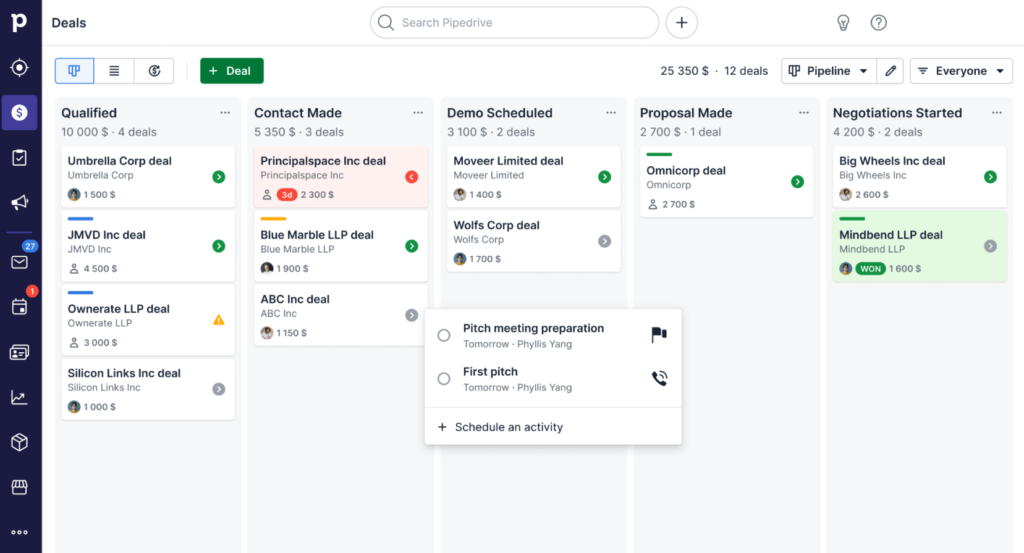Select the Deals dollar icon in sidebar
Screen dimensions: 1024x553
[x=20, y=112]
